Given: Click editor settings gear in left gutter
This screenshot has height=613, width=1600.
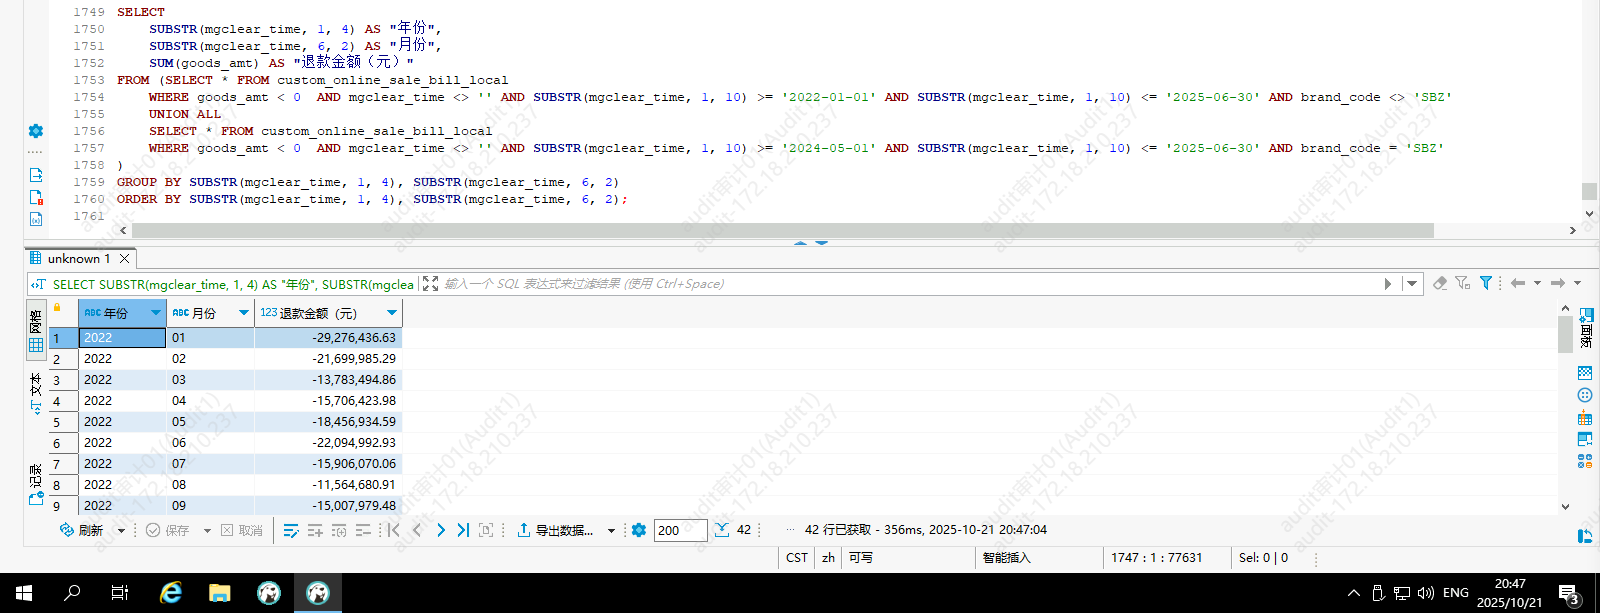Looking at the screenshot, I should click(x=36, y=131).
